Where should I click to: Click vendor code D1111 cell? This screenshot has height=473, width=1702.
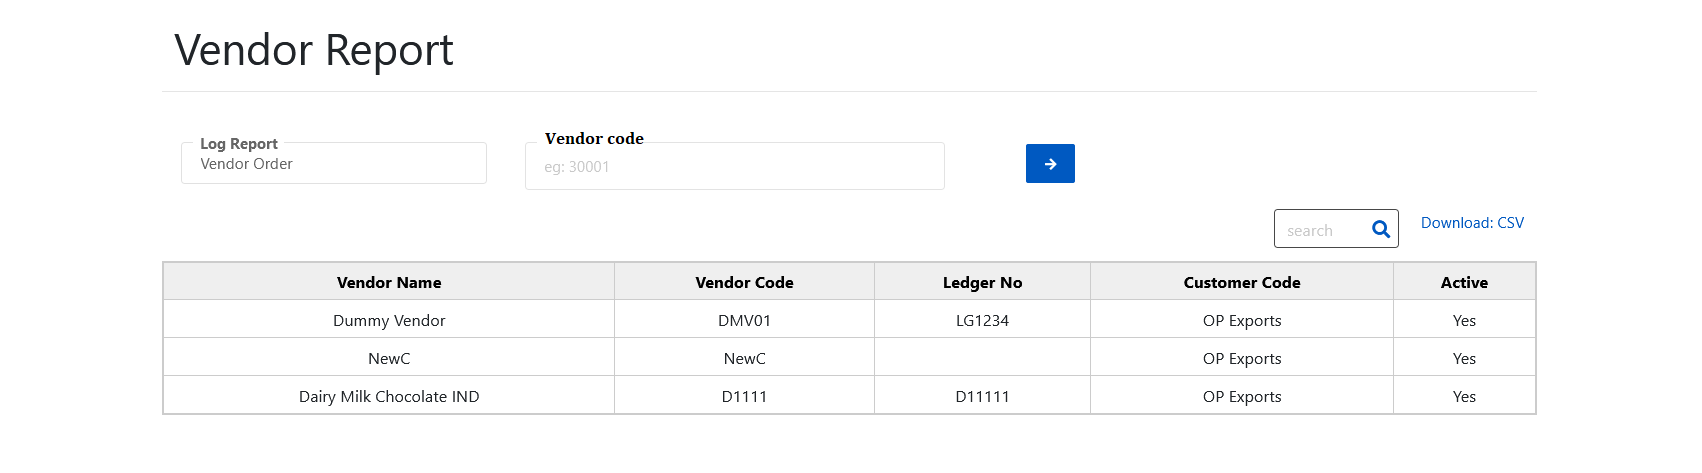744,397
